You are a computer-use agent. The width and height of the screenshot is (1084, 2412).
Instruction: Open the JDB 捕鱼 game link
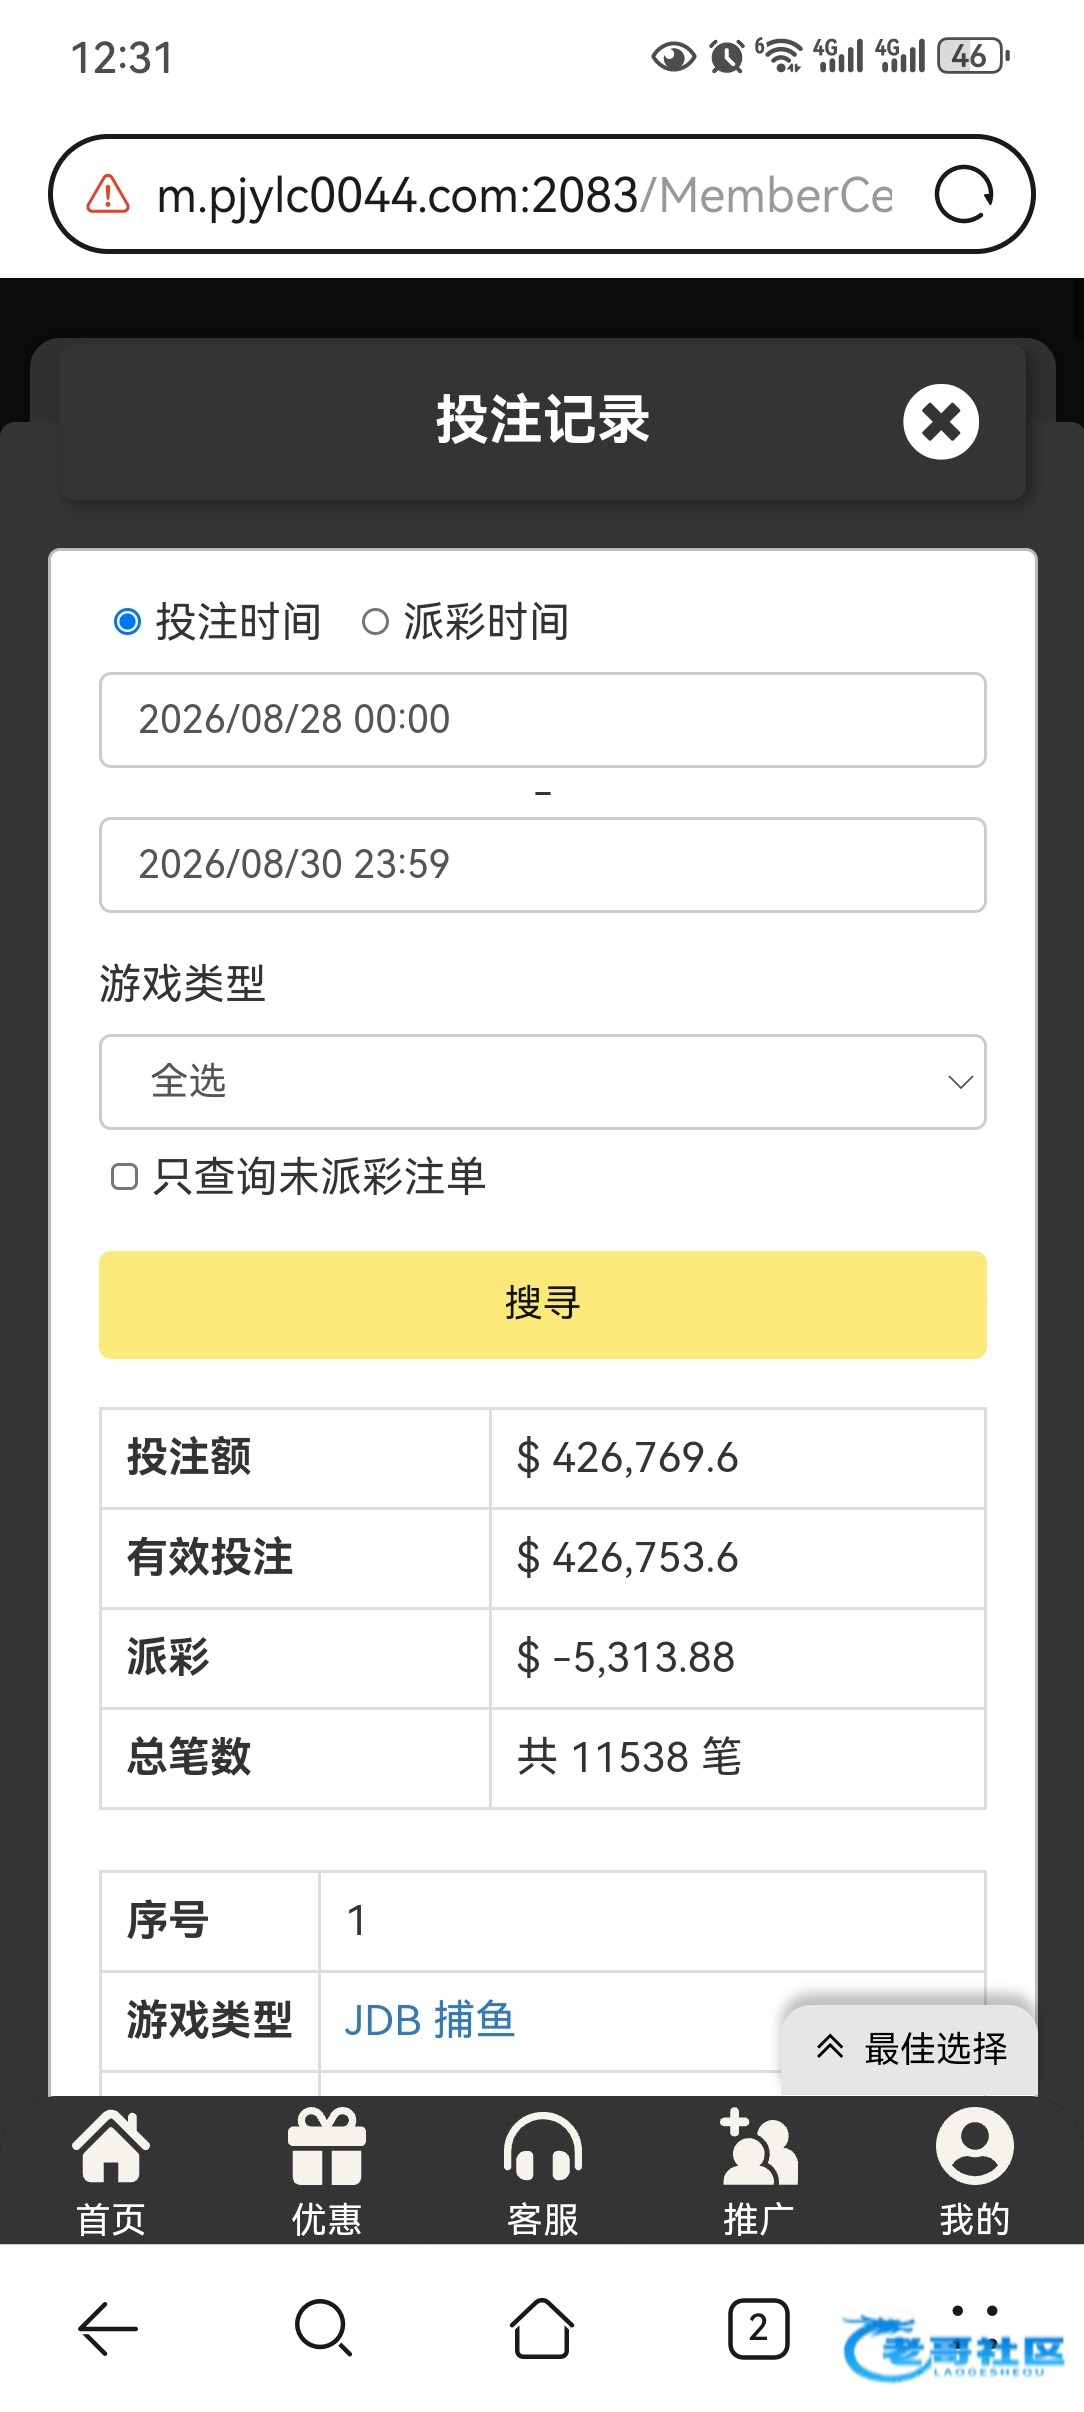429,2020
